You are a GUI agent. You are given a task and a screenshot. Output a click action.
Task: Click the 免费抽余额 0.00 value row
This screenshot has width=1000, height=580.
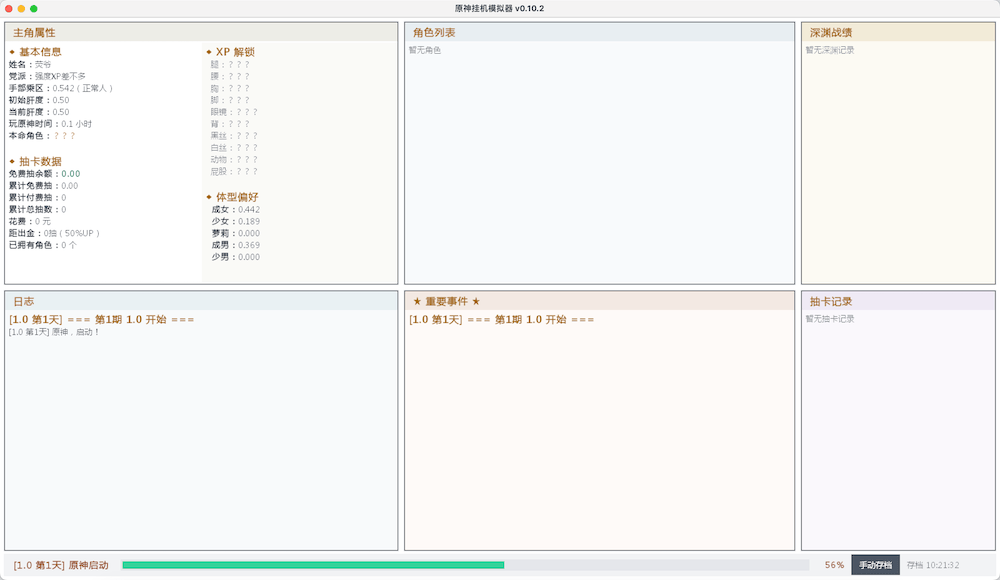(x=44, y=174)
